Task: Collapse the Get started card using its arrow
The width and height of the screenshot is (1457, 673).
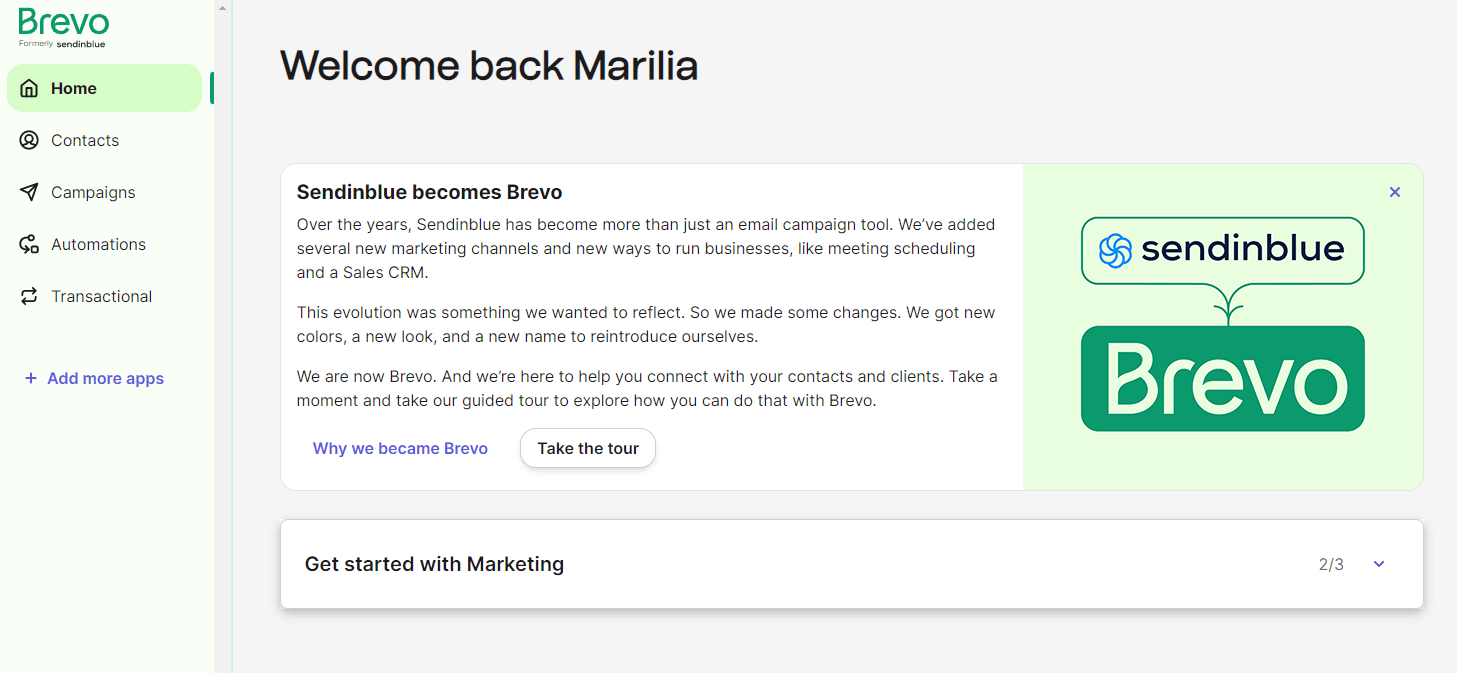Action: point(1379,564)
